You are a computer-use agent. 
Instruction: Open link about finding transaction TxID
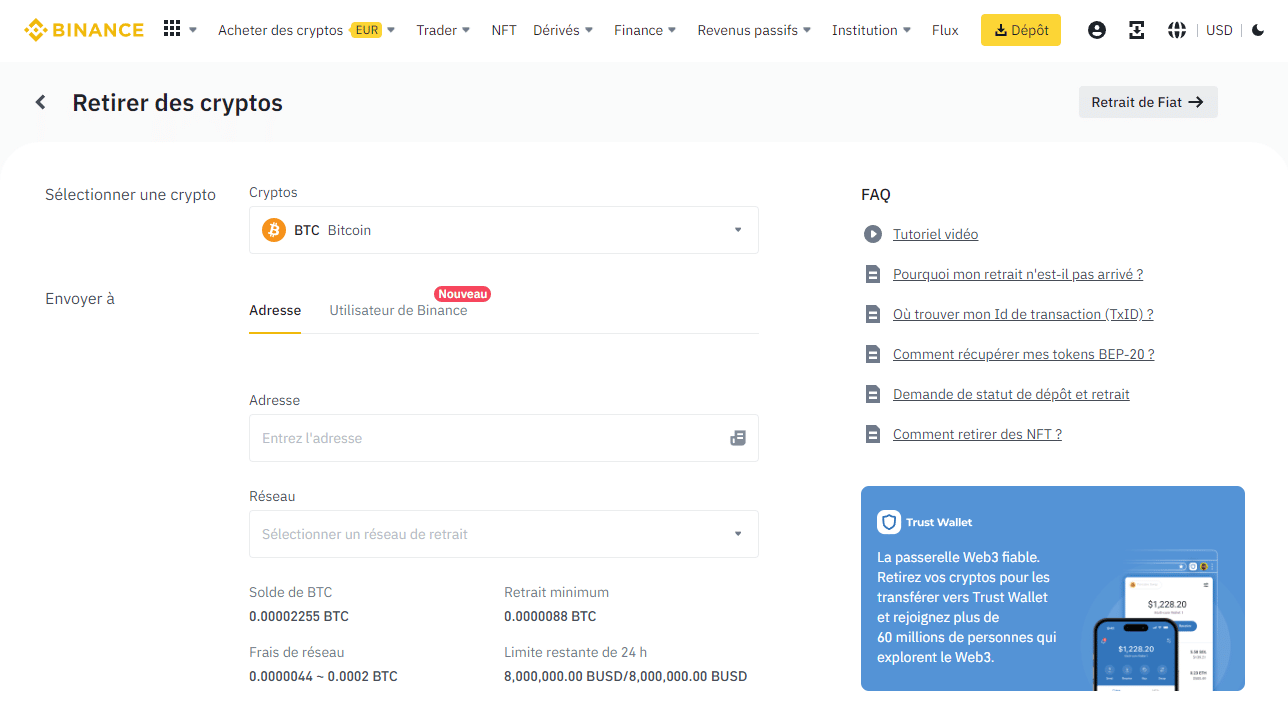pyautogui.click(x=1023, y=314)
